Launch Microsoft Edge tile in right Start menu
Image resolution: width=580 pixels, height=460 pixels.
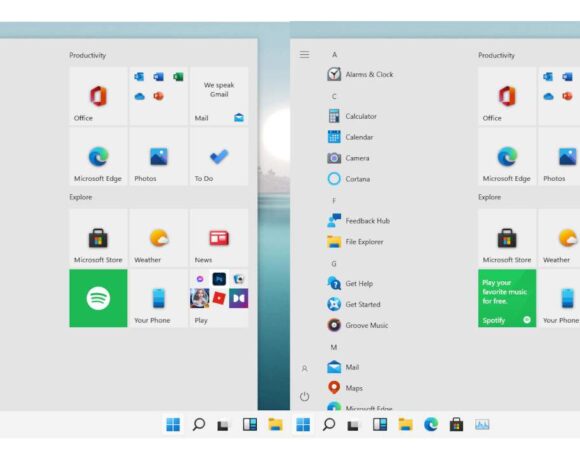pyautogui.click(x=507, y=157)
